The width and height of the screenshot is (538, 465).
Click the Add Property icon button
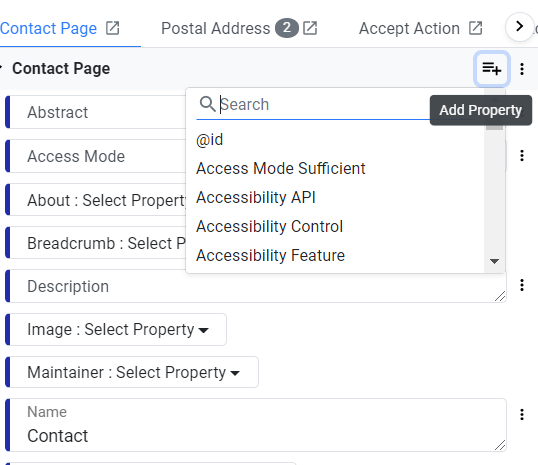(x=491, y=69)
